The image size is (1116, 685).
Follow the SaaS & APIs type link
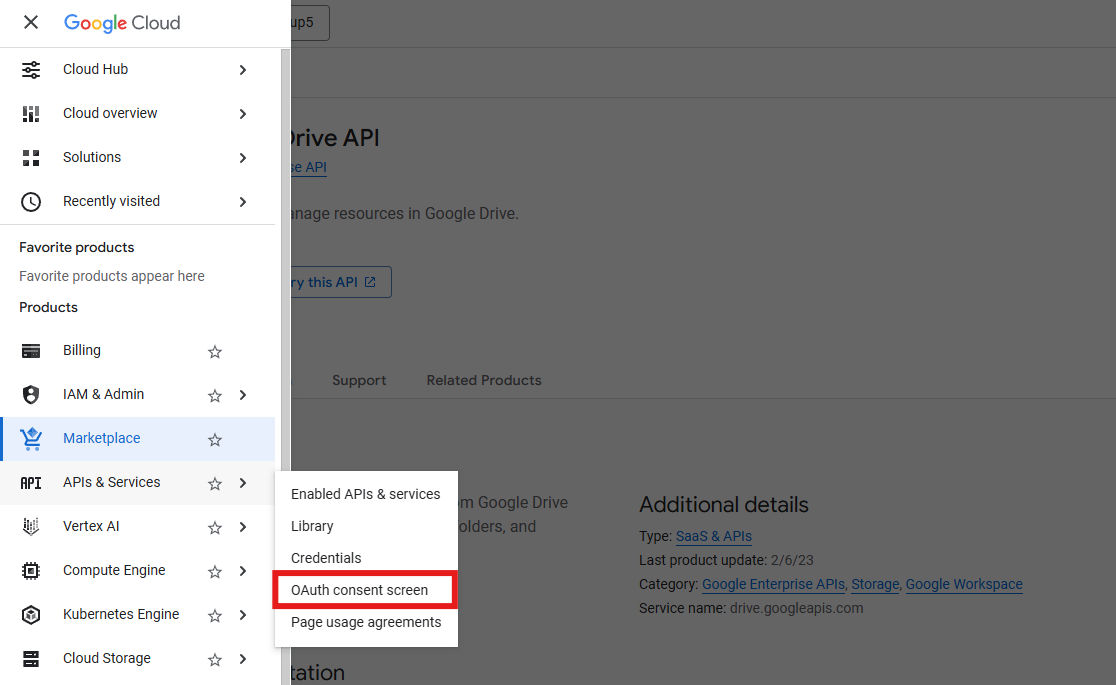[713, 536]
